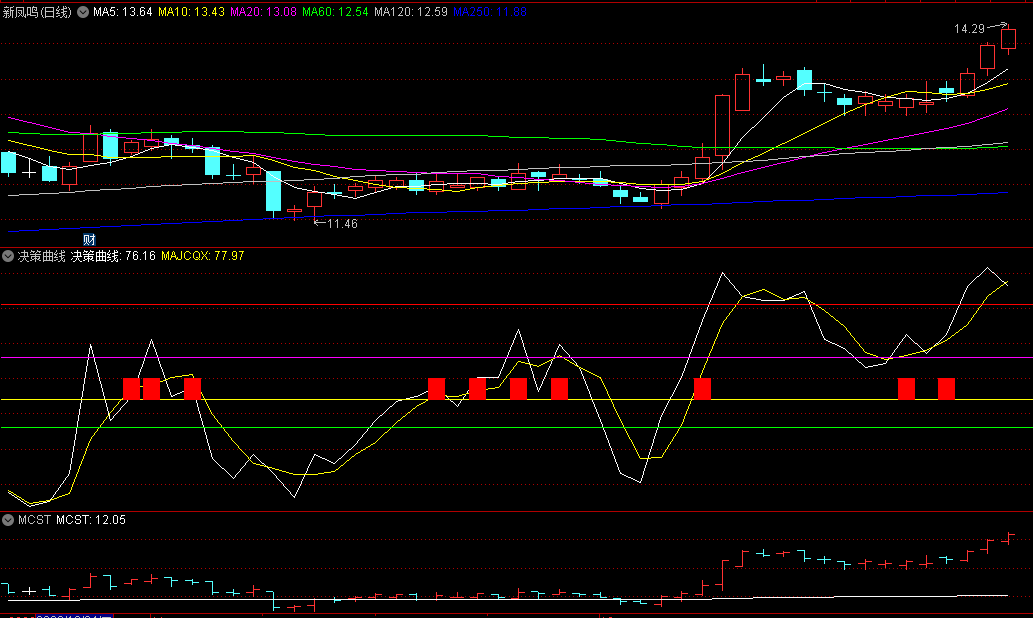The height and width of the screenshot is (618, 1033).
Task: Select the rightmost red signal block in 决策曲线
Action: [x=946, y=389]
